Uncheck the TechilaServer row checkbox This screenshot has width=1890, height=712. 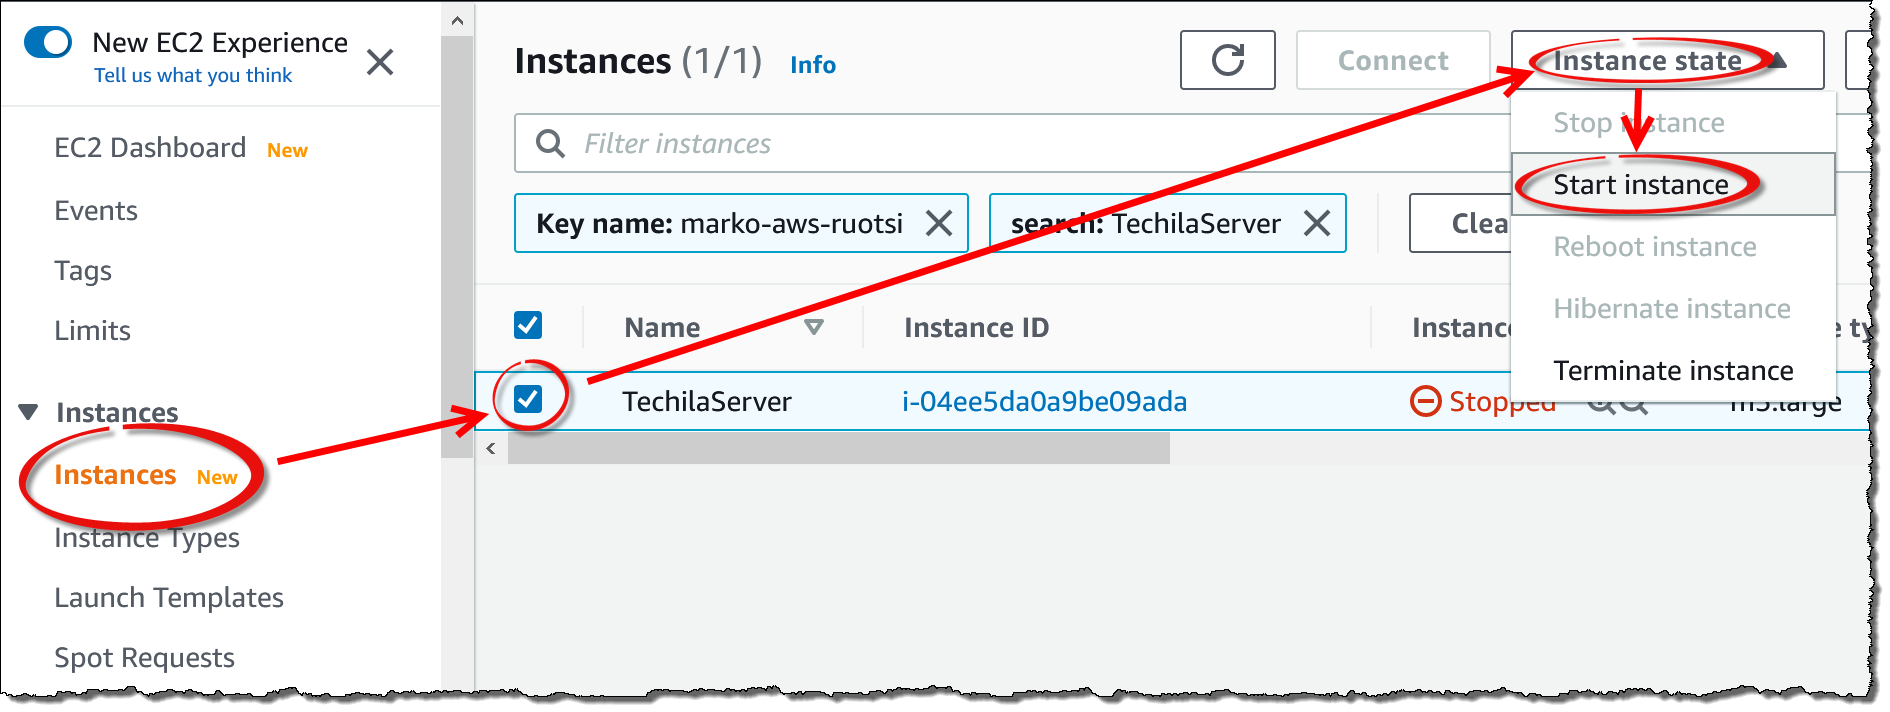tap(528, 399)
